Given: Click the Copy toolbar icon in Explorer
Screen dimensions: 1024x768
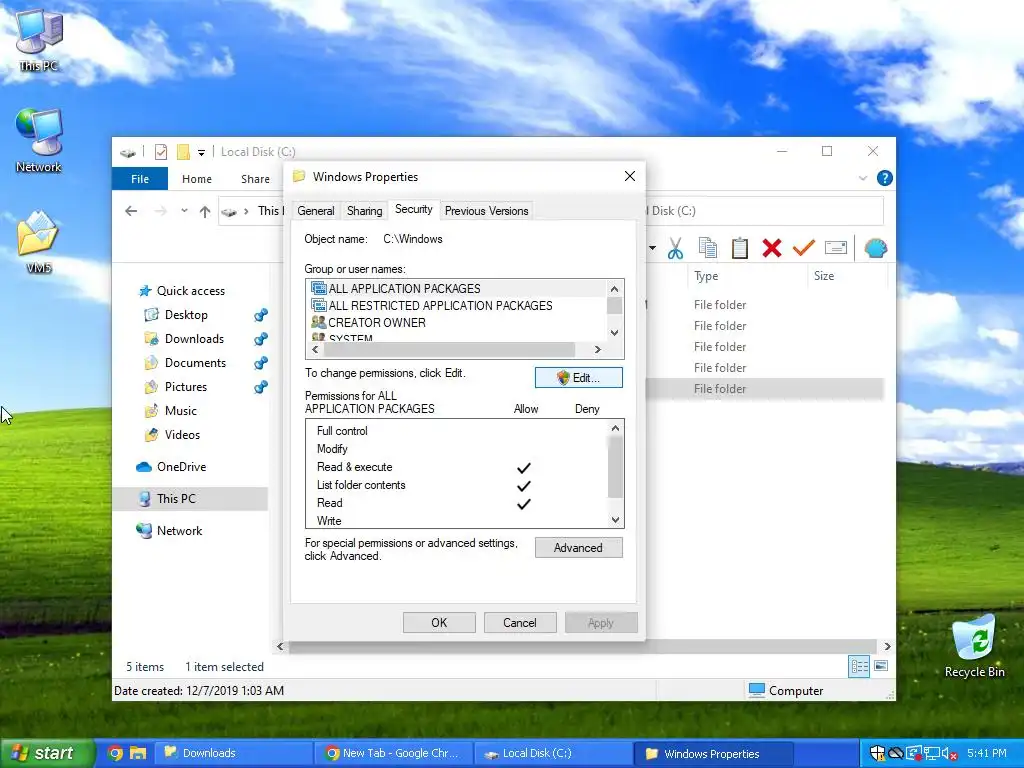Looking at the screenshot, I should (707, 248).
